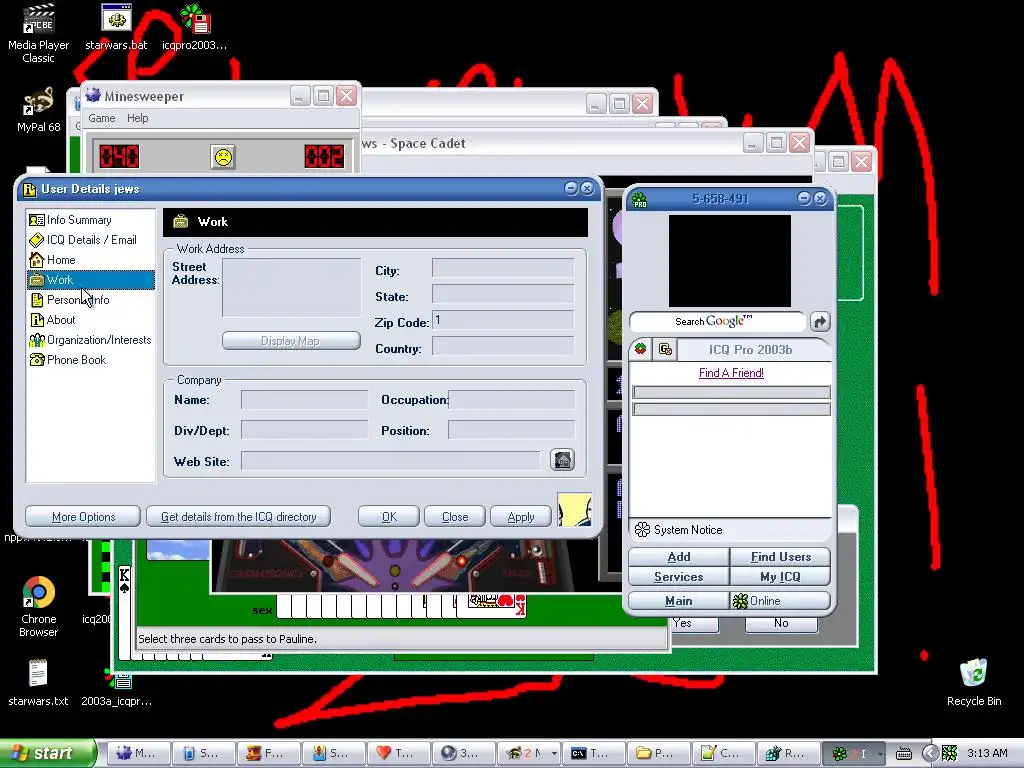Open Media Player Classic desktop icon

tap(39, 33)
